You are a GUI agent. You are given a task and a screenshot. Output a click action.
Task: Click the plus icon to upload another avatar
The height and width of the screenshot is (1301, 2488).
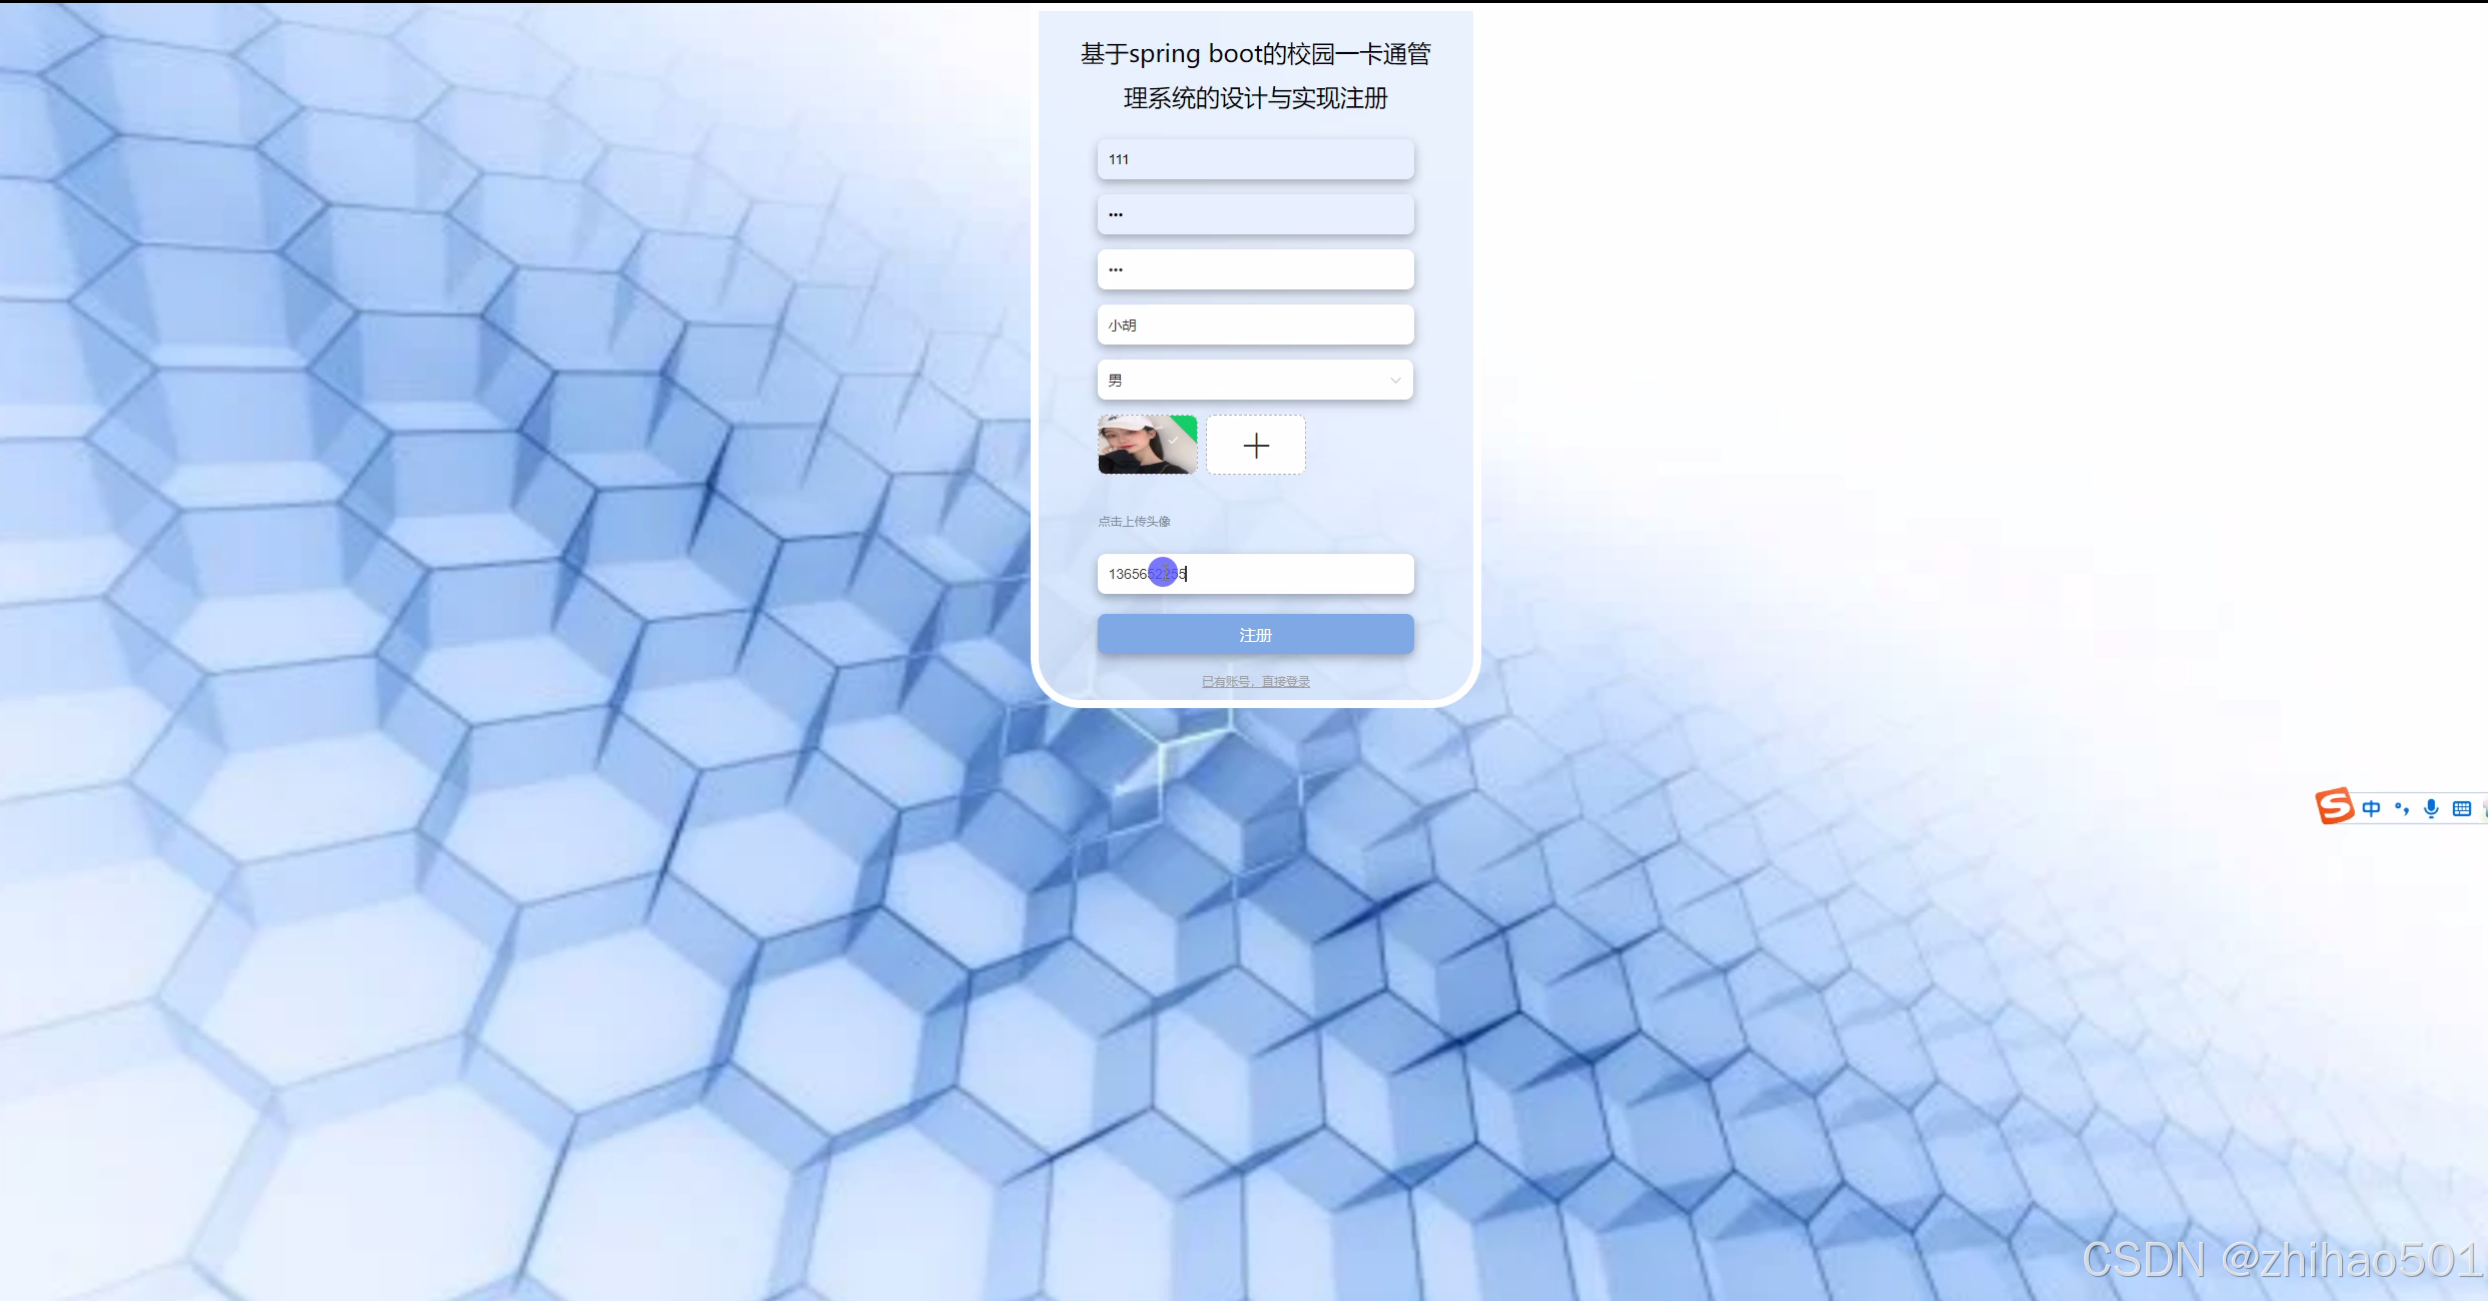pyautogui.click(x=1255, y=444)
